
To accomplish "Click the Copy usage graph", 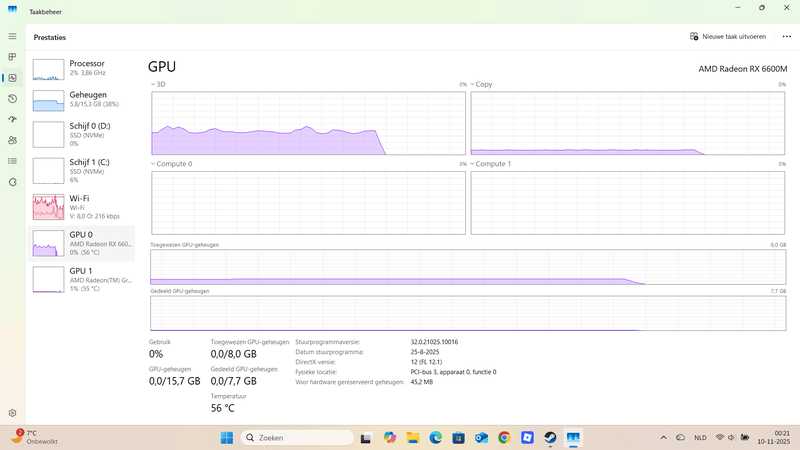I will point(628,123).
